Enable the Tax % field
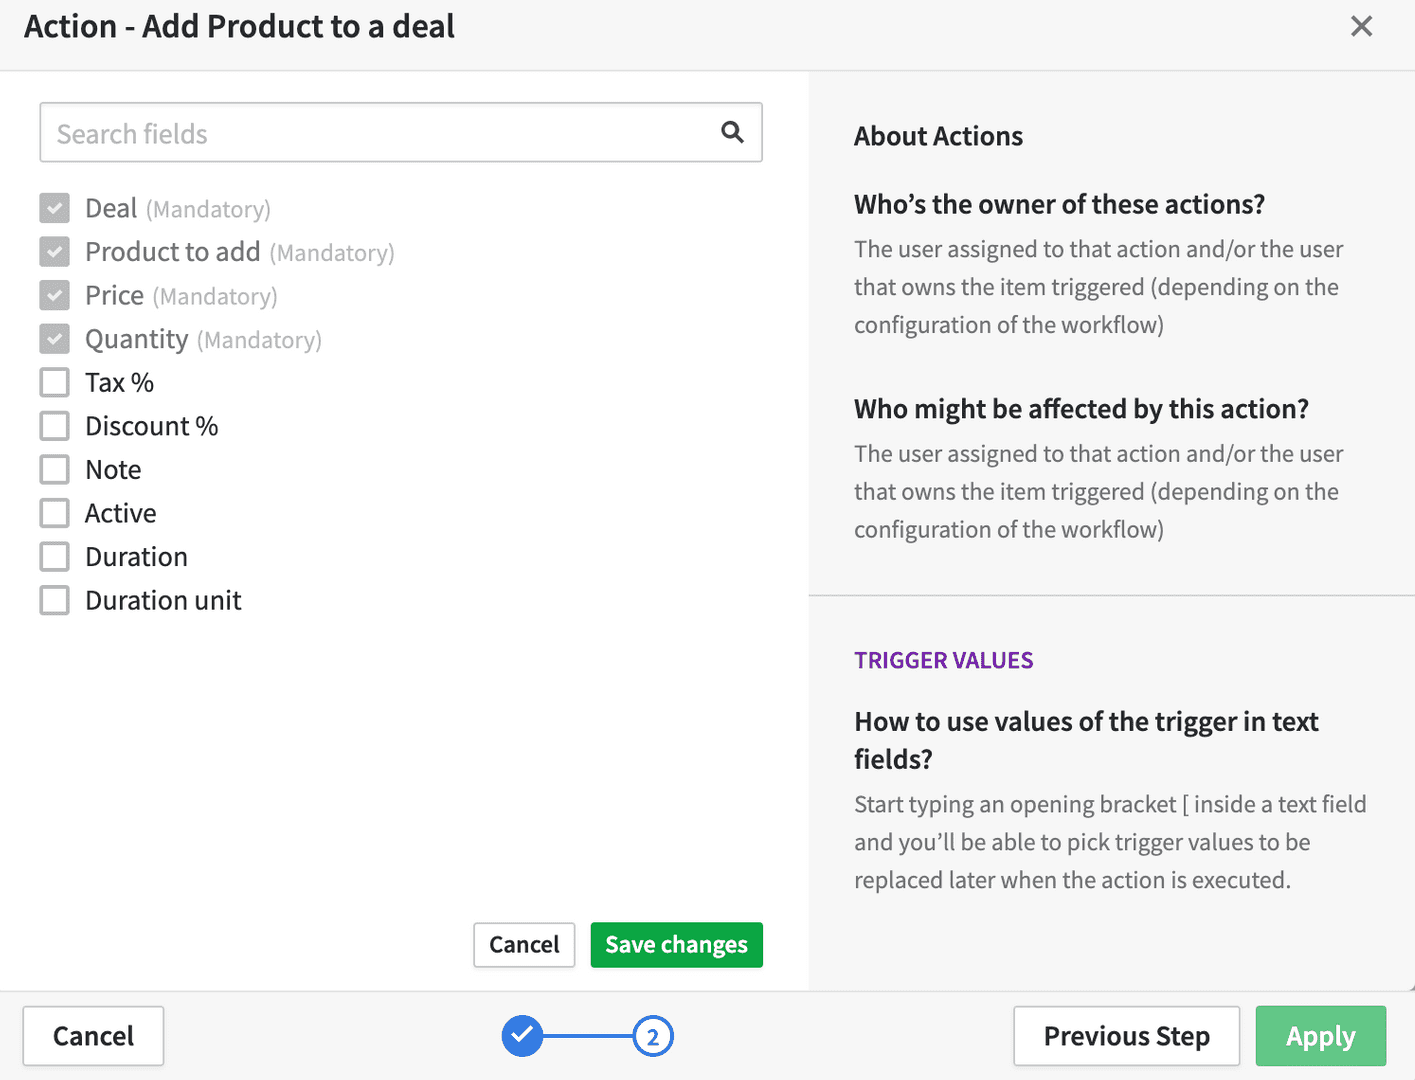The height and width of the screenshot is (1080, 1415). 54,382
